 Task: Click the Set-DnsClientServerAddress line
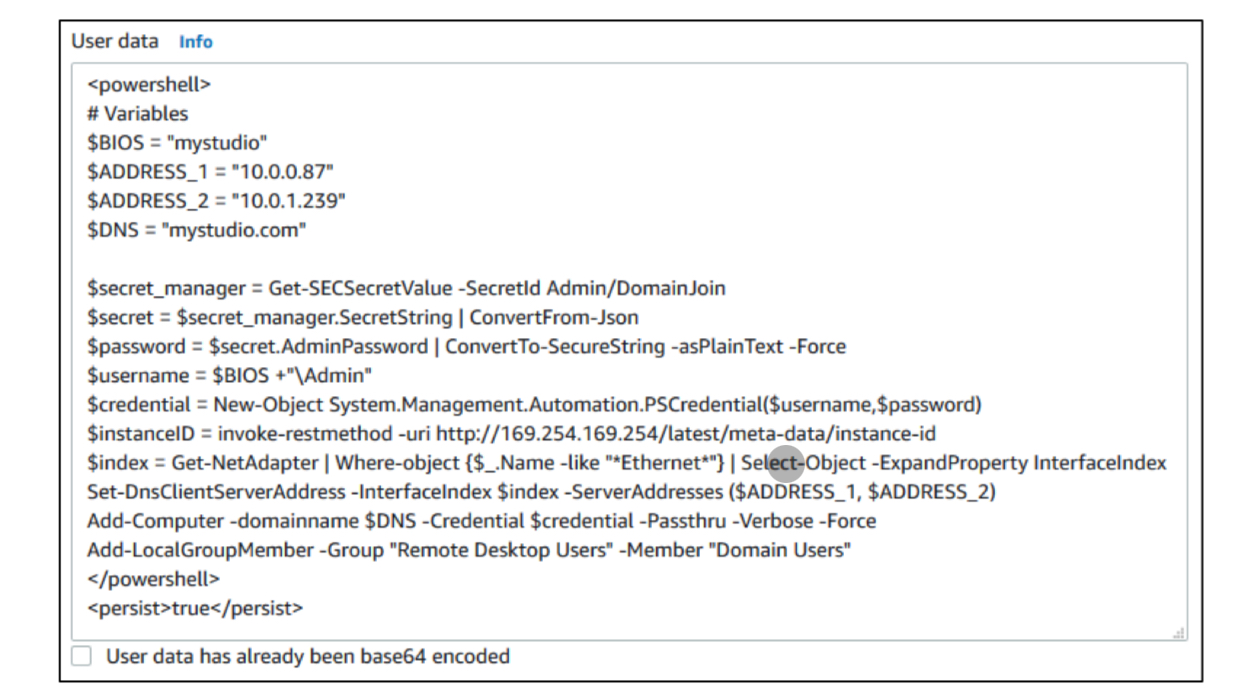[541, 492]
